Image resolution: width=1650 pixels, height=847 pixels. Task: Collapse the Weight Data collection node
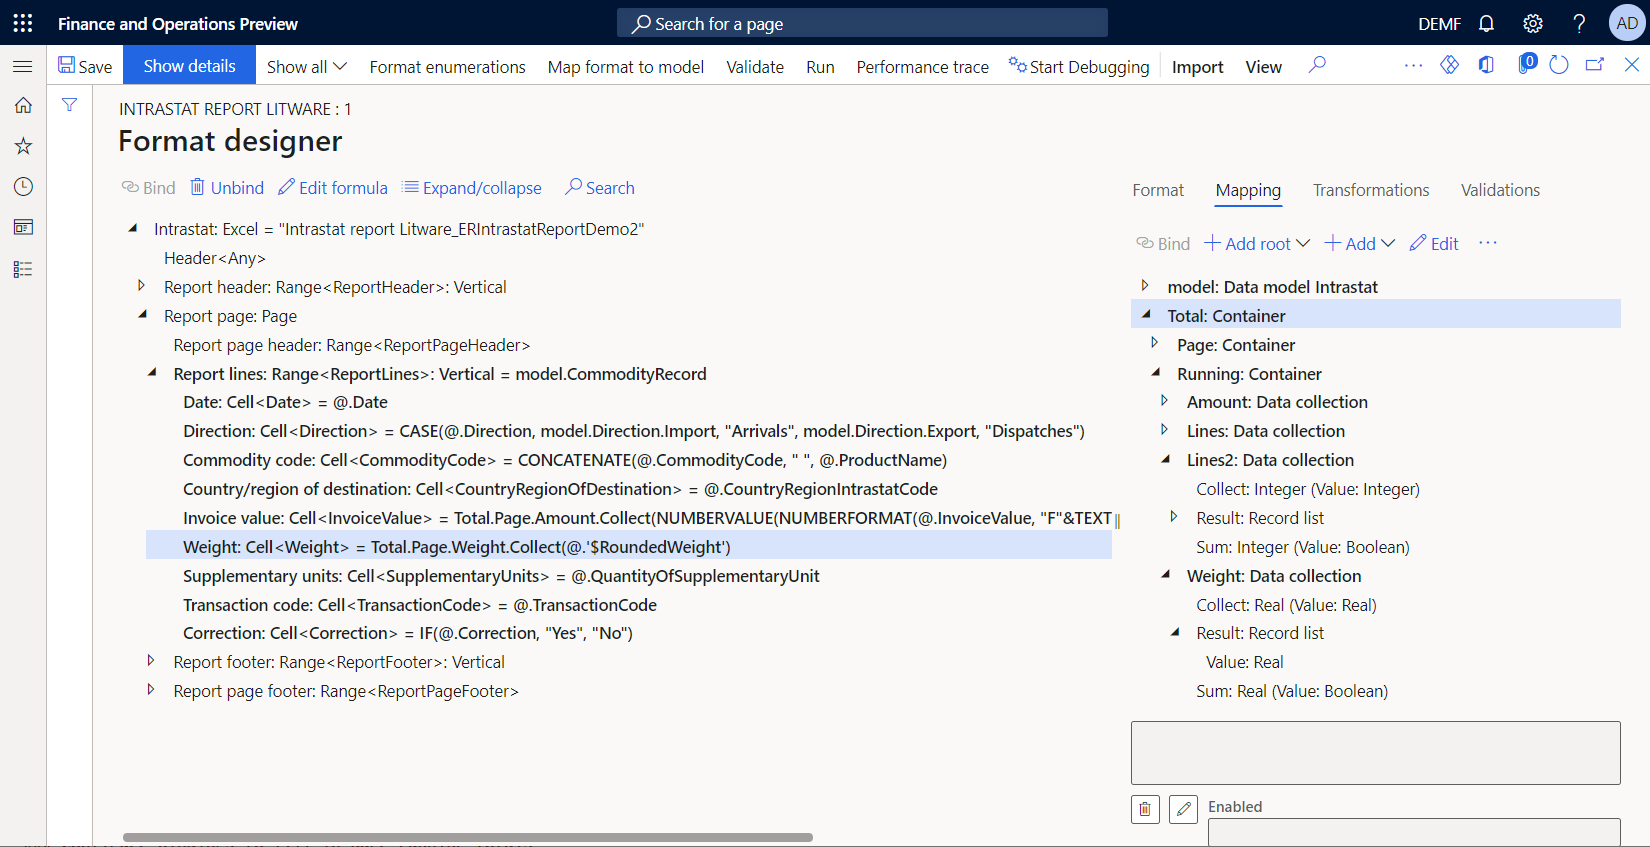coord(1166,574)
